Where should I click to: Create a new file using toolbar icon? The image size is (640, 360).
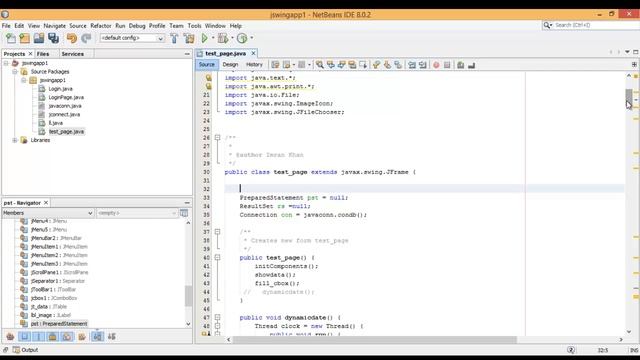[x=11, y=38]
